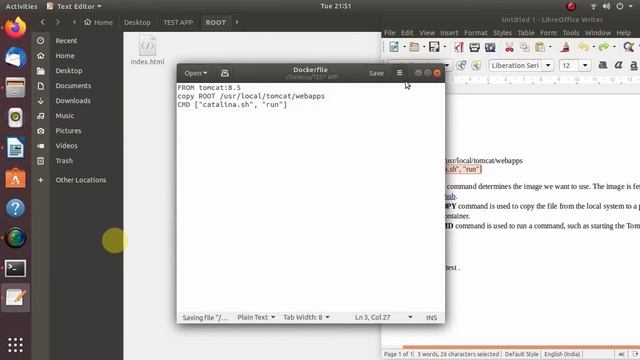Open the File menu in LibreOffice Writer
Viewport: 640px width, 360px height.
(389, 33)
